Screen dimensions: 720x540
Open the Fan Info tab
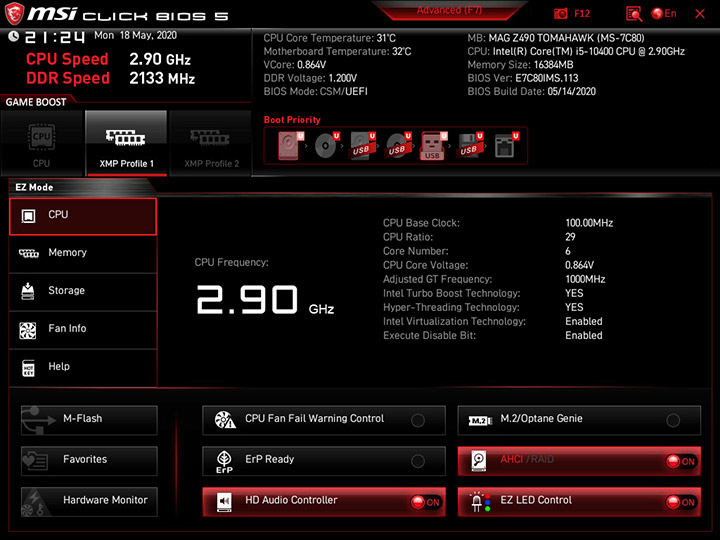click(x=83, y=330)
